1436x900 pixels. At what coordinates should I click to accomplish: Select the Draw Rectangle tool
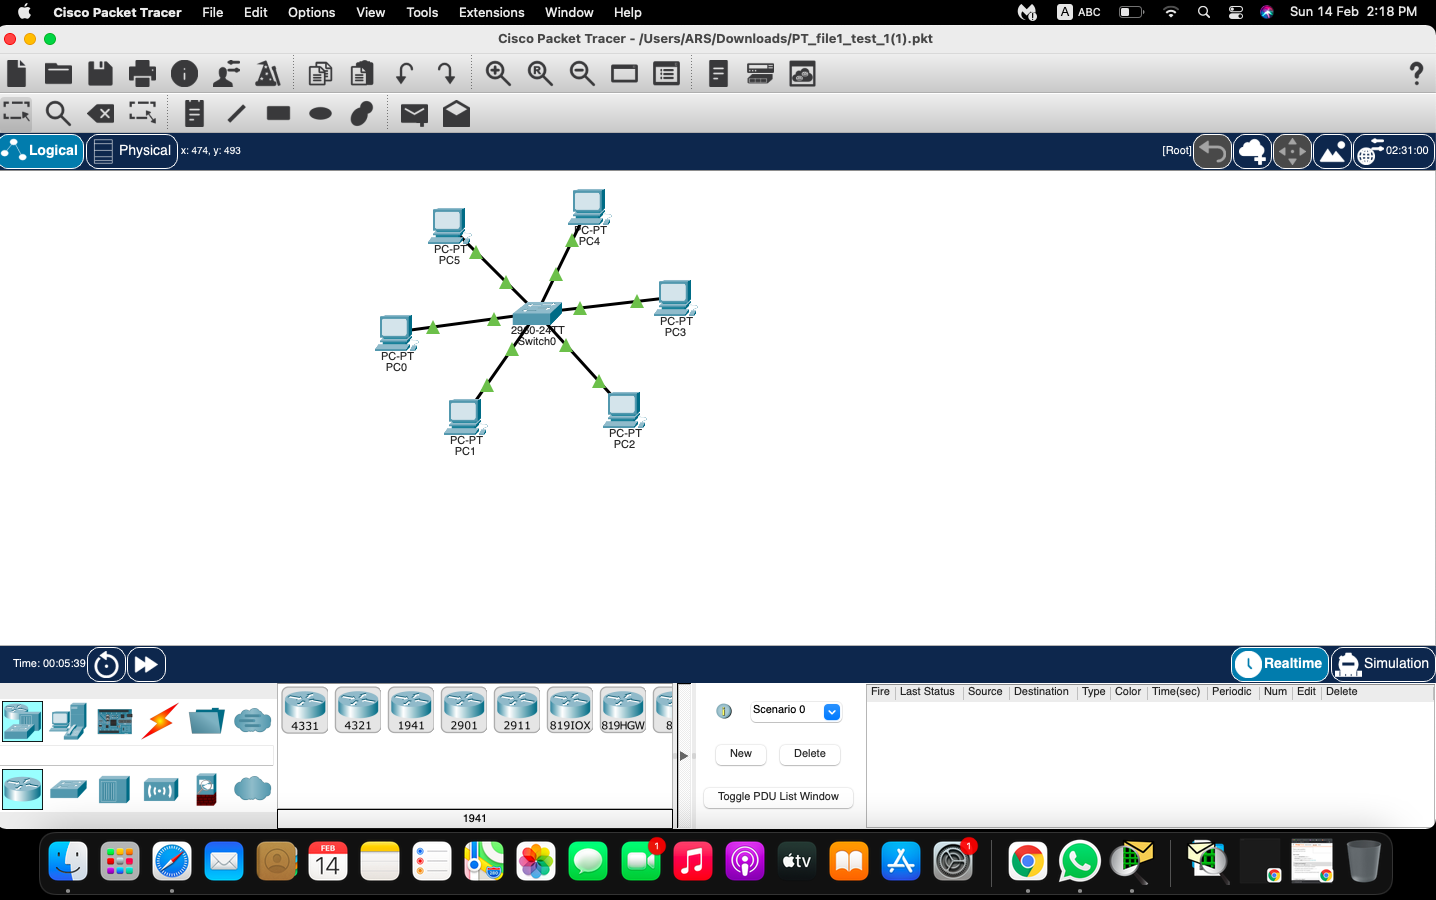pyautogui.click(x=278, y=113)
